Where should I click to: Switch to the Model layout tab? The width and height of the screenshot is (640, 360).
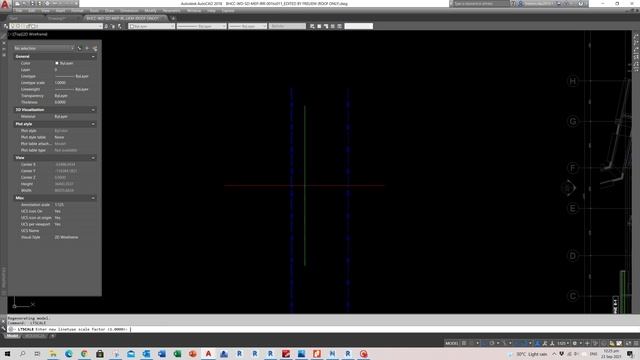(12, 336)
